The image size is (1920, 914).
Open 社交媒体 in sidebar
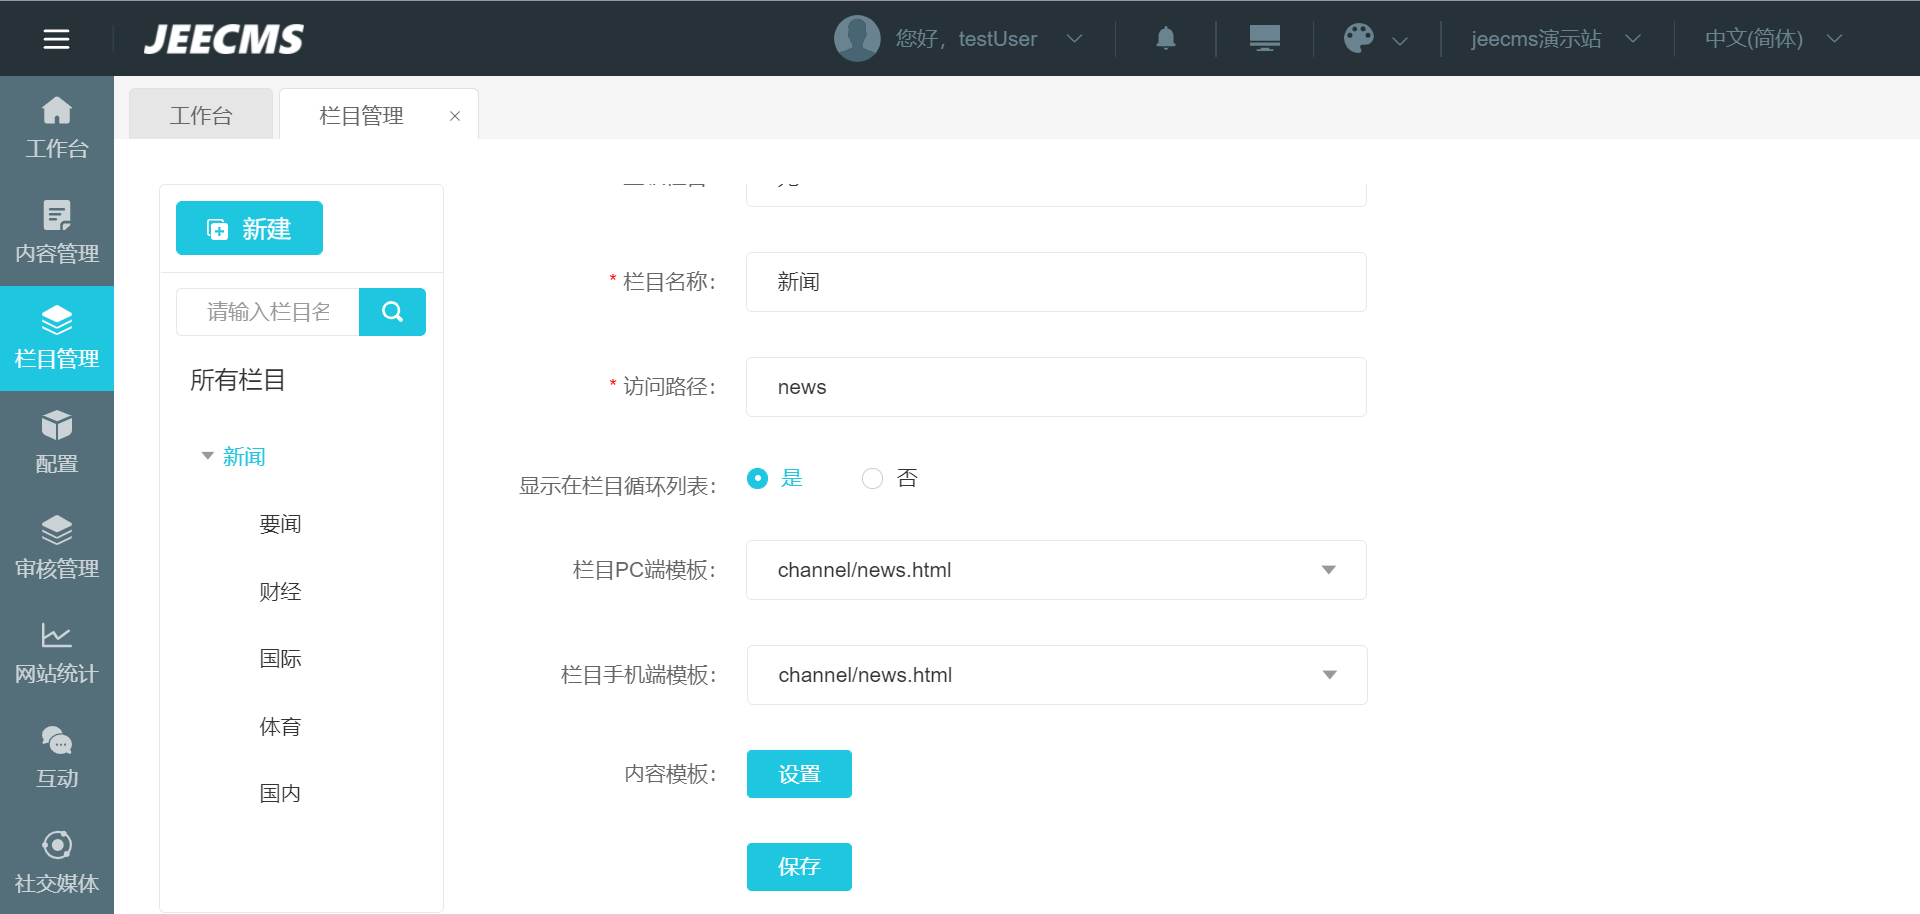coord(57,864)
